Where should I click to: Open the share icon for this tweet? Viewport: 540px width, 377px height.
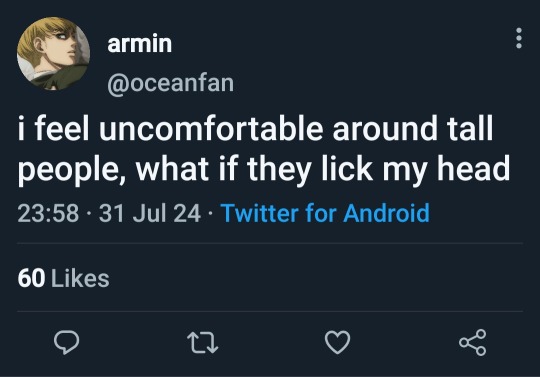pyautogui.click(x=472, y=342)
